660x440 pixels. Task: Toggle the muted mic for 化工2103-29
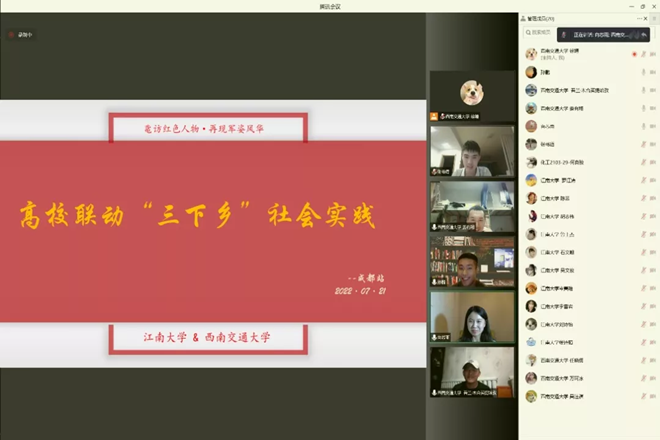click(x=641, y=162)
